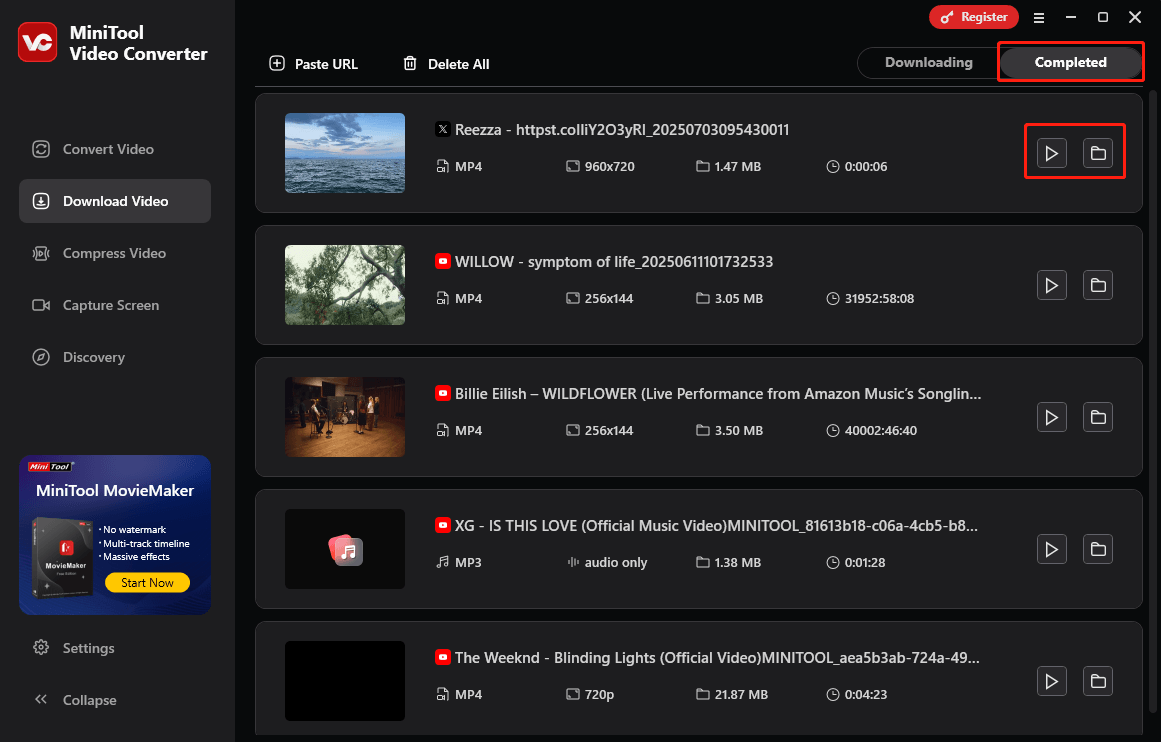Viewport: 1161px width, 742px height.
Task: Click Start Now in MovieMaker ad
Action: coord(147,583)
